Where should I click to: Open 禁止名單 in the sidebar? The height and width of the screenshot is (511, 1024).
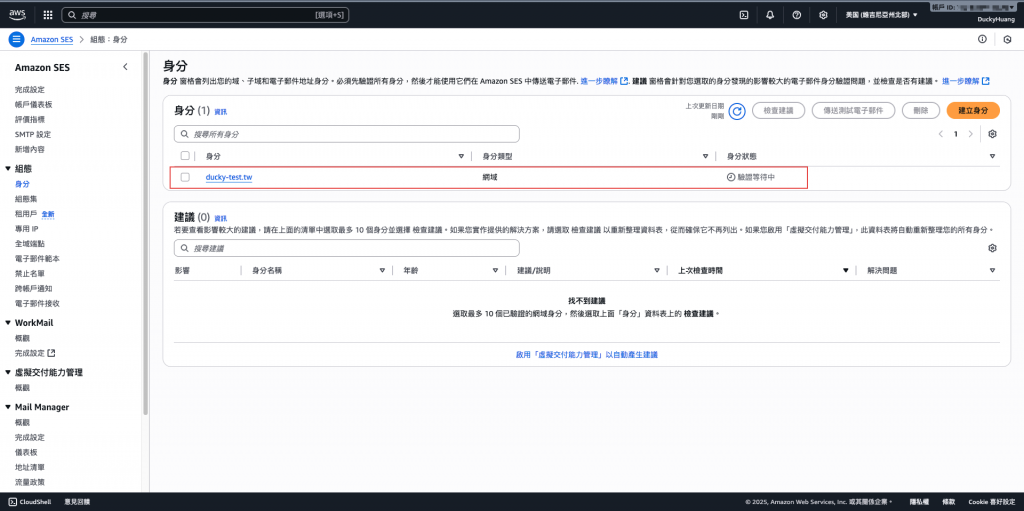click(30, 273)
